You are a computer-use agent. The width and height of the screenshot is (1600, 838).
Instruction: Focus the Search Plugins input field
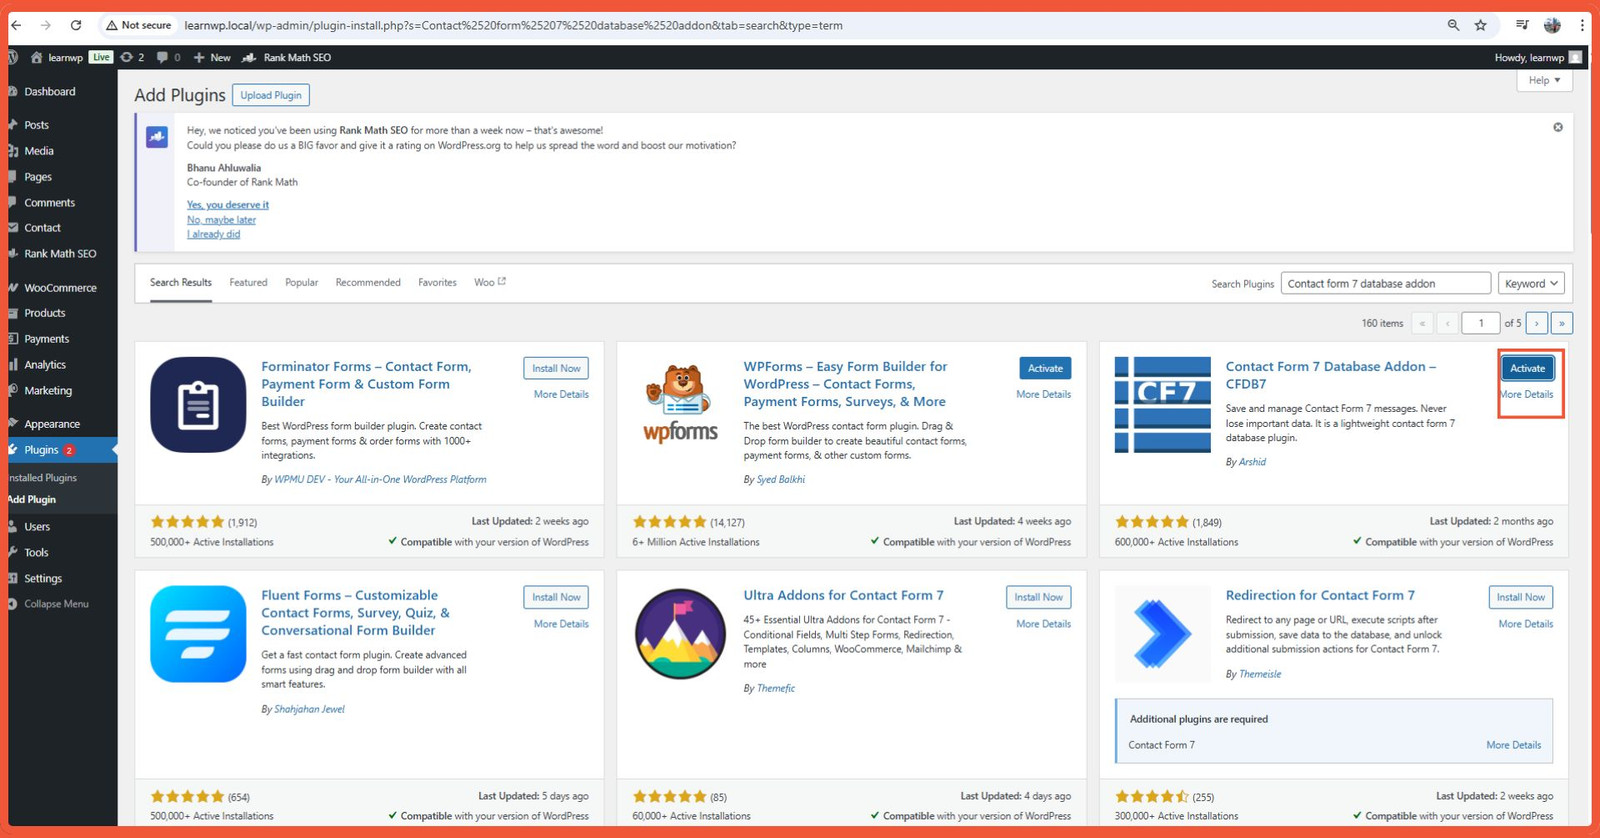point(1385,284)
